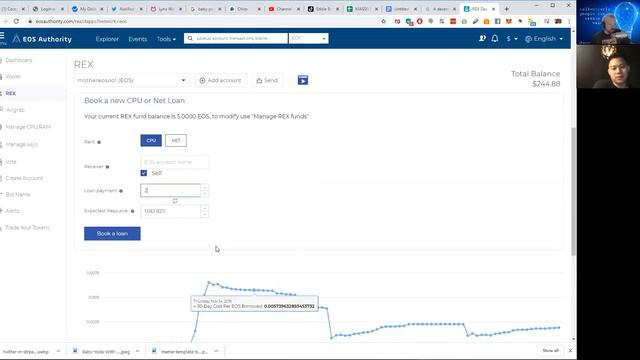Image resolution: width=640 pixels, height=360 pixels.
Task: Open Vote in the sidebar
Action: pyautogui.click(x=11, y=162)
